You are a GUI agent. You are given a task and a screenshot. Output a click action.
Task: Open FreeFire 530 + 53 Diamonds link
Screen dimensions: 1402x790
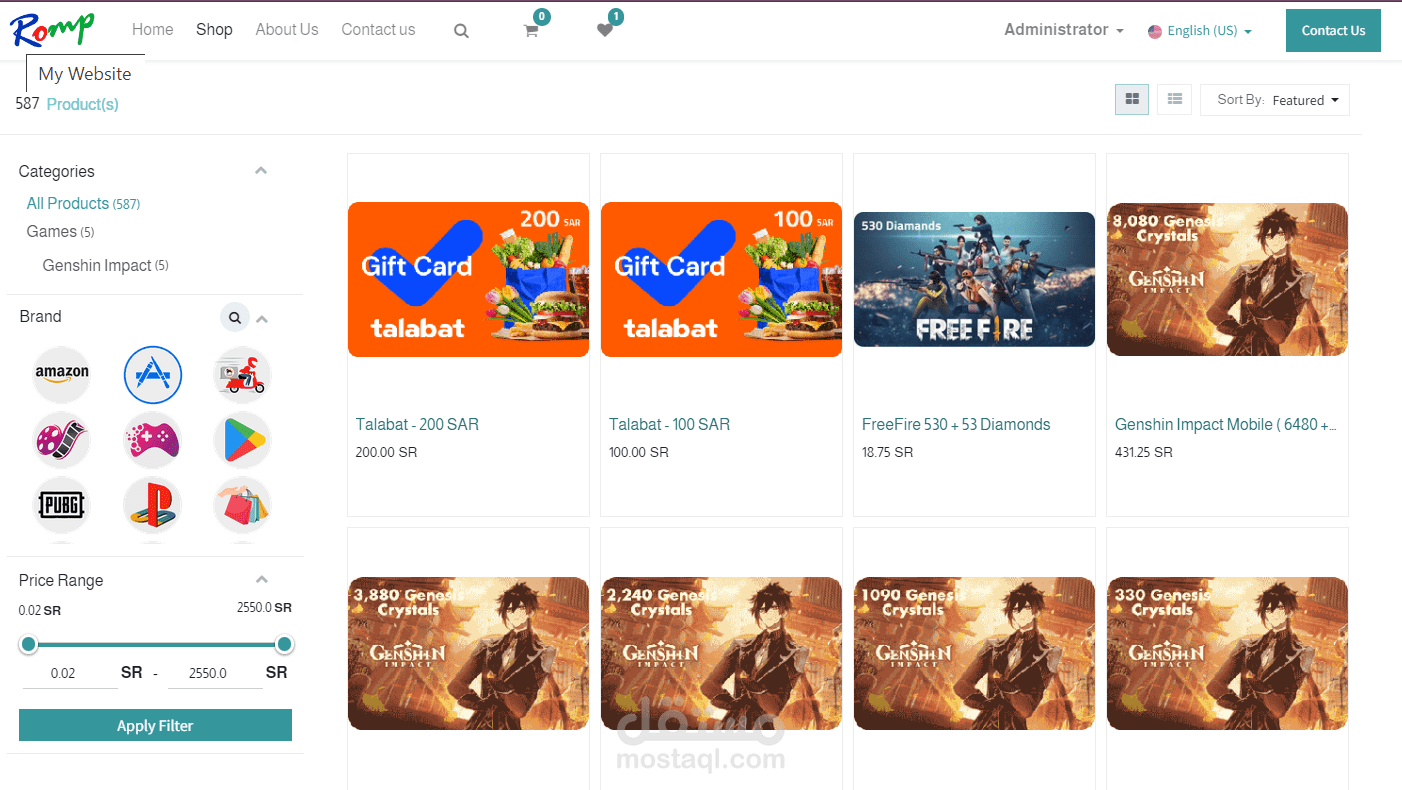956,424
